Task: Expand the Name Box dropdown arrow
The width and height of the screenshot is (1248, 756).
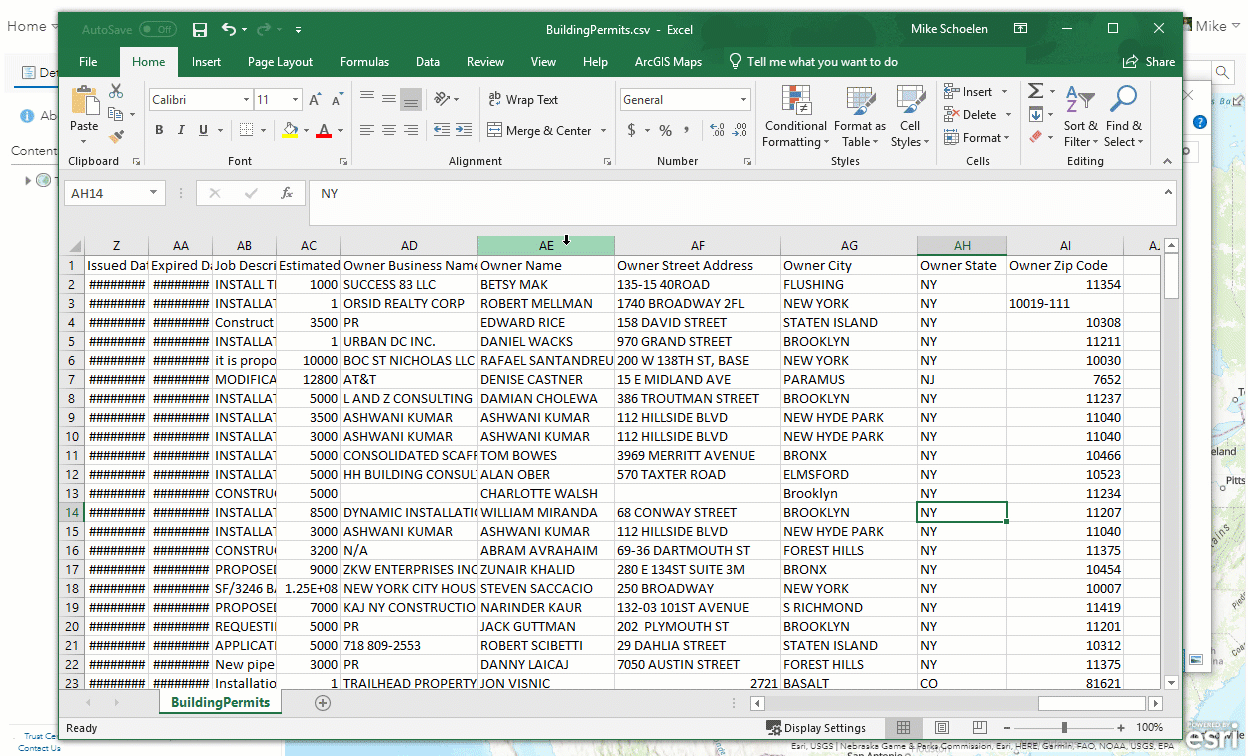Action: [153, 193]
